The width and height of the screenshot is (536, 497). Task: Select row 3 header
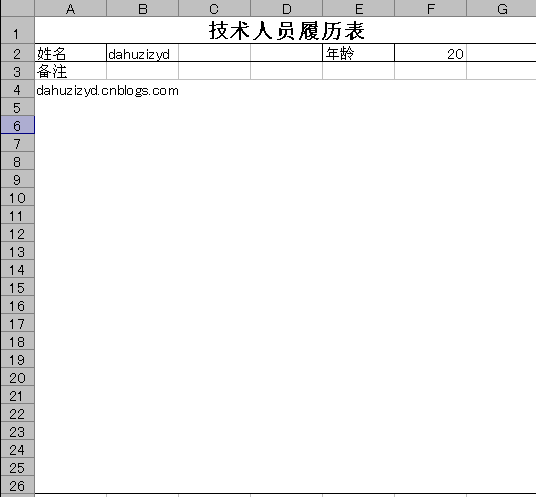pyautogui.click(x=17, y=71)
